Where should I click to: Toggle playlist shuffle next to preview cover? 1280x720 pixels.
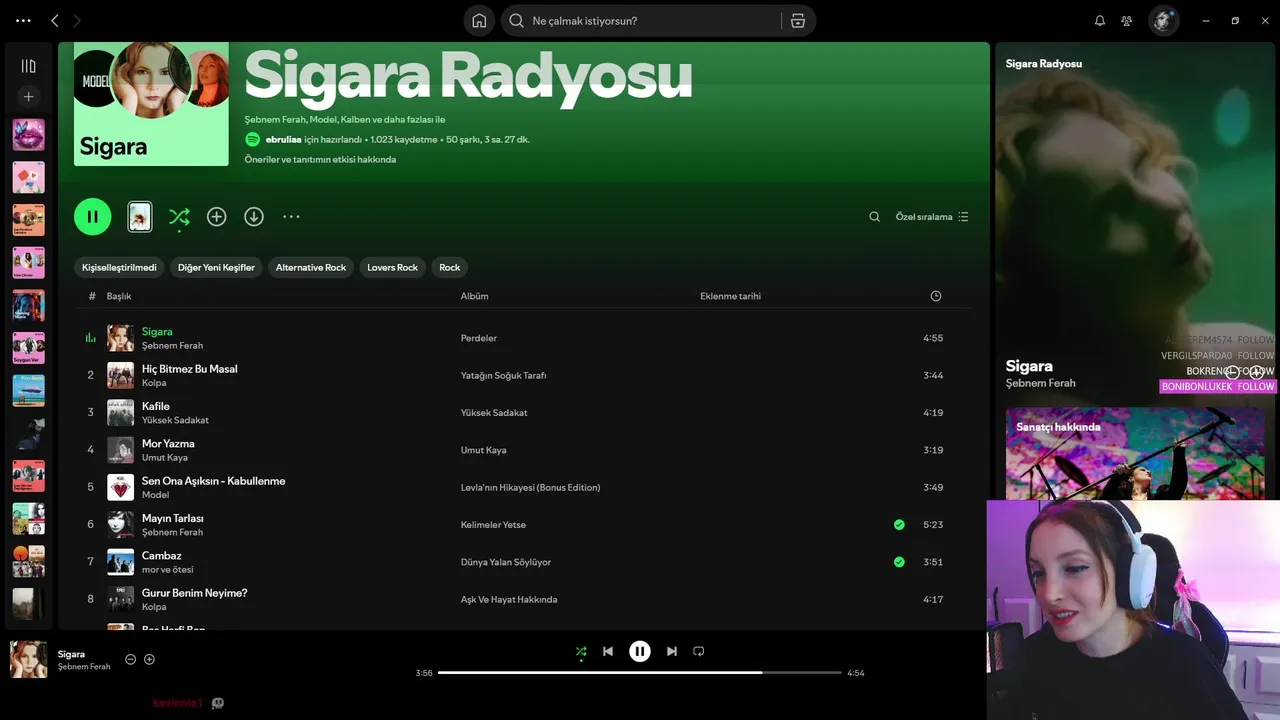tap(179, 217)
